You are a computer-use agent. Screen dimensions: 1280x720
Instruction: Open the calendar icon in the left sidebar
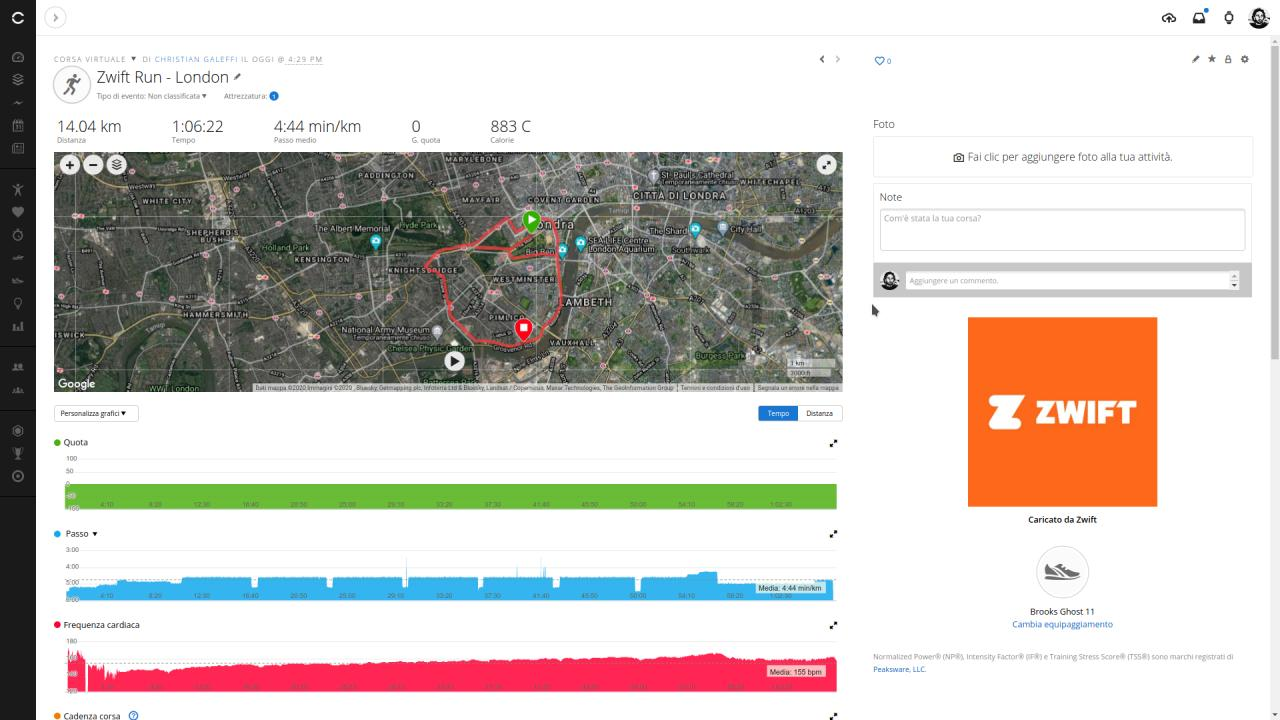(17, 124)
